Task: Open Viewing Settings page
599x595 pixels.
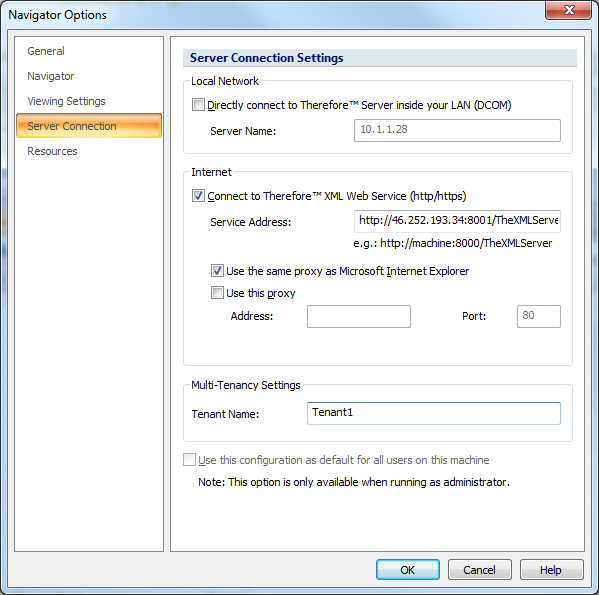Action: tap(66, 101)
